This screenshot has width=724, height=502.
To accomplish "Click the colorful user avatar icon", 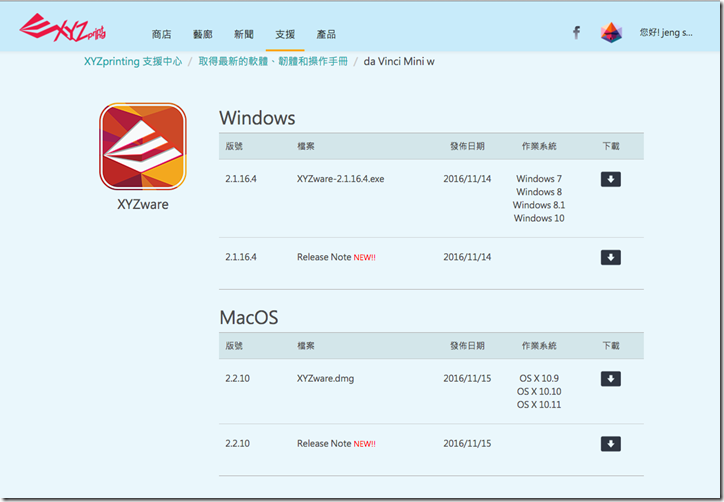I will pos(611,32).
